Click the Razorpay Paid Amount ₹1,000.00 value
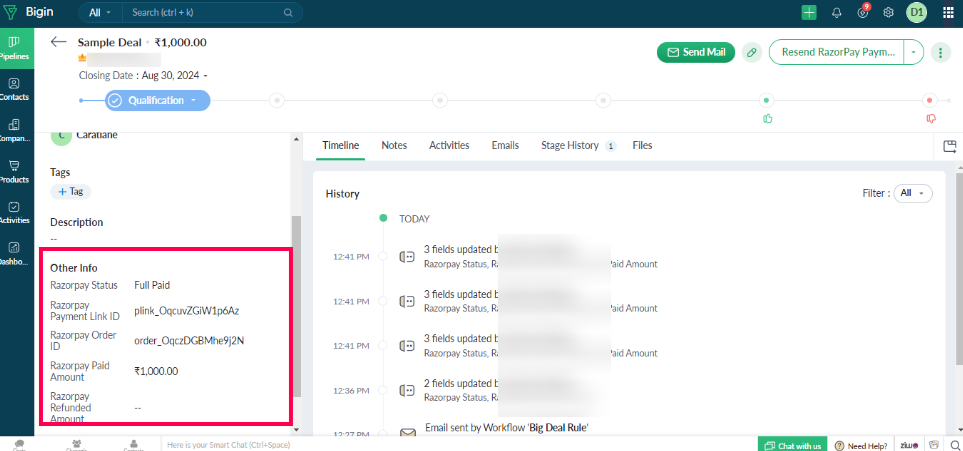This screenshot has height=451, width=963. pyautogui.click(x=157, y=371)
